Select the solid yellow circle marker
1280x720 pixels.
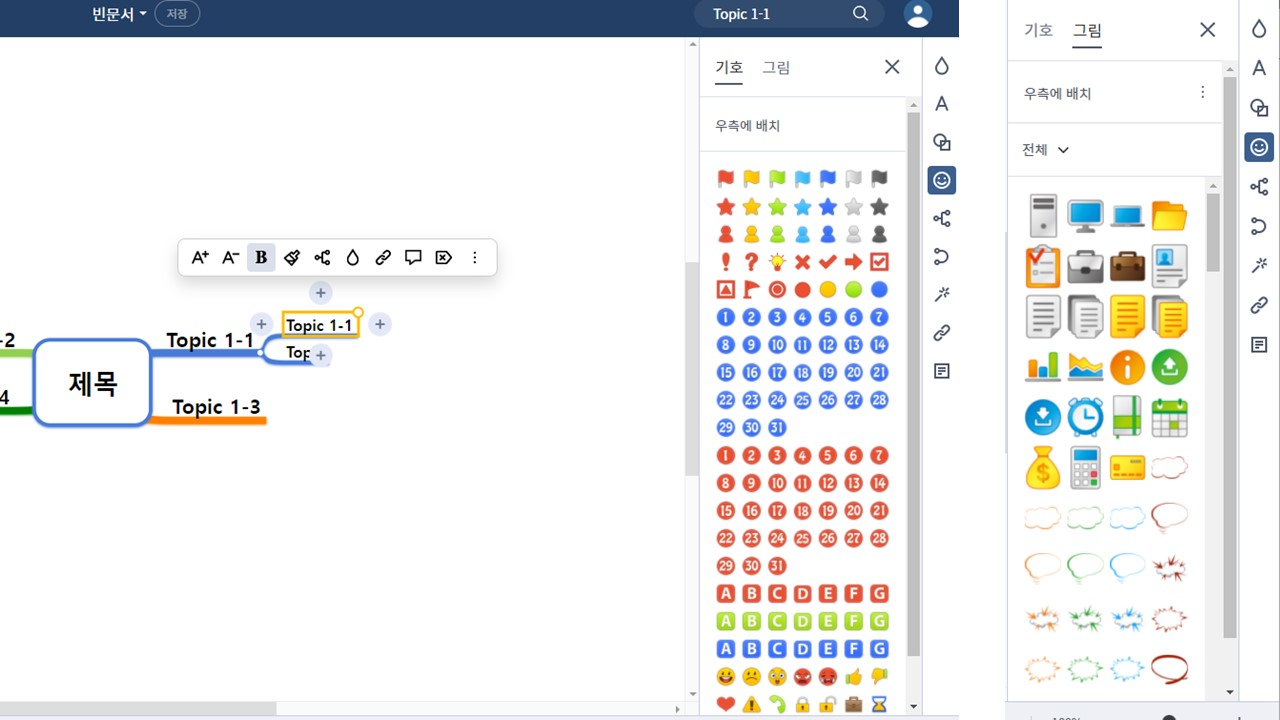click(828, 290)
